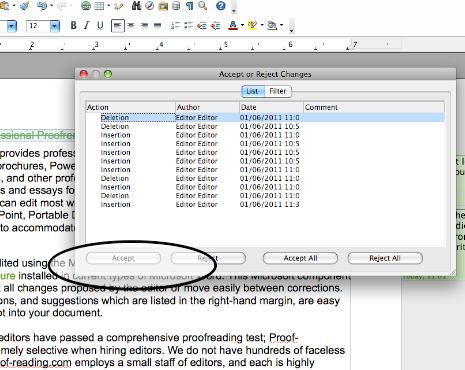Screen dimensions: 465x370
Task: Click the Accept All button
Action: [x=300, y=258]
